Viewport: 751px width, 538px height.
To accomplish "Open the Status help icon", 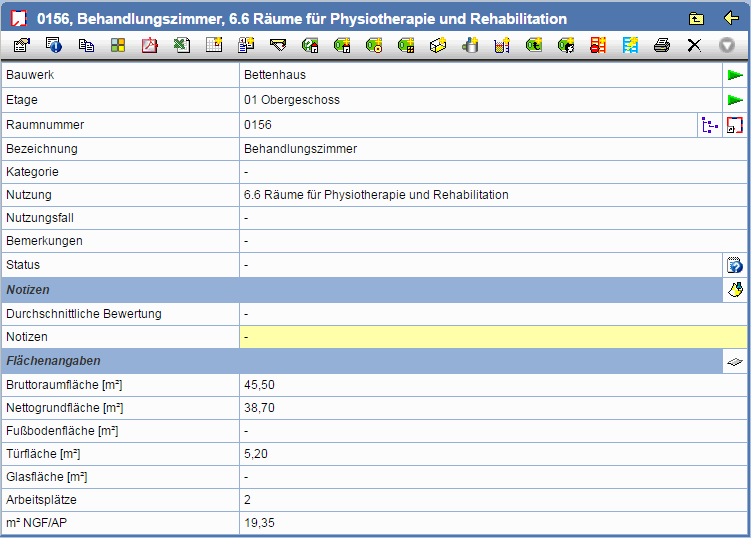I will click(736, 265).
